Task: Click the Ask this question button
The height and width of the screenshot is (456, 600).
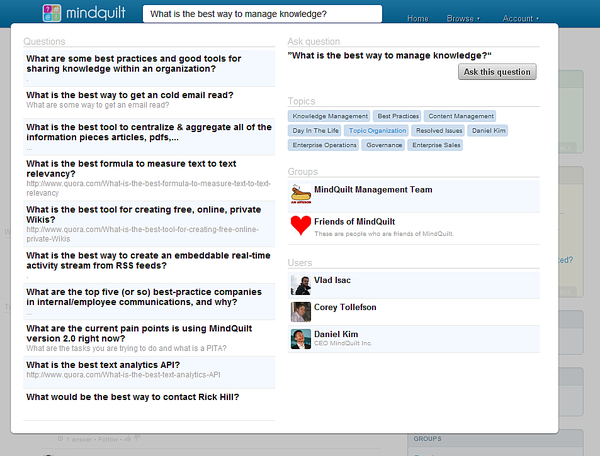Action: tap(497, 72)
